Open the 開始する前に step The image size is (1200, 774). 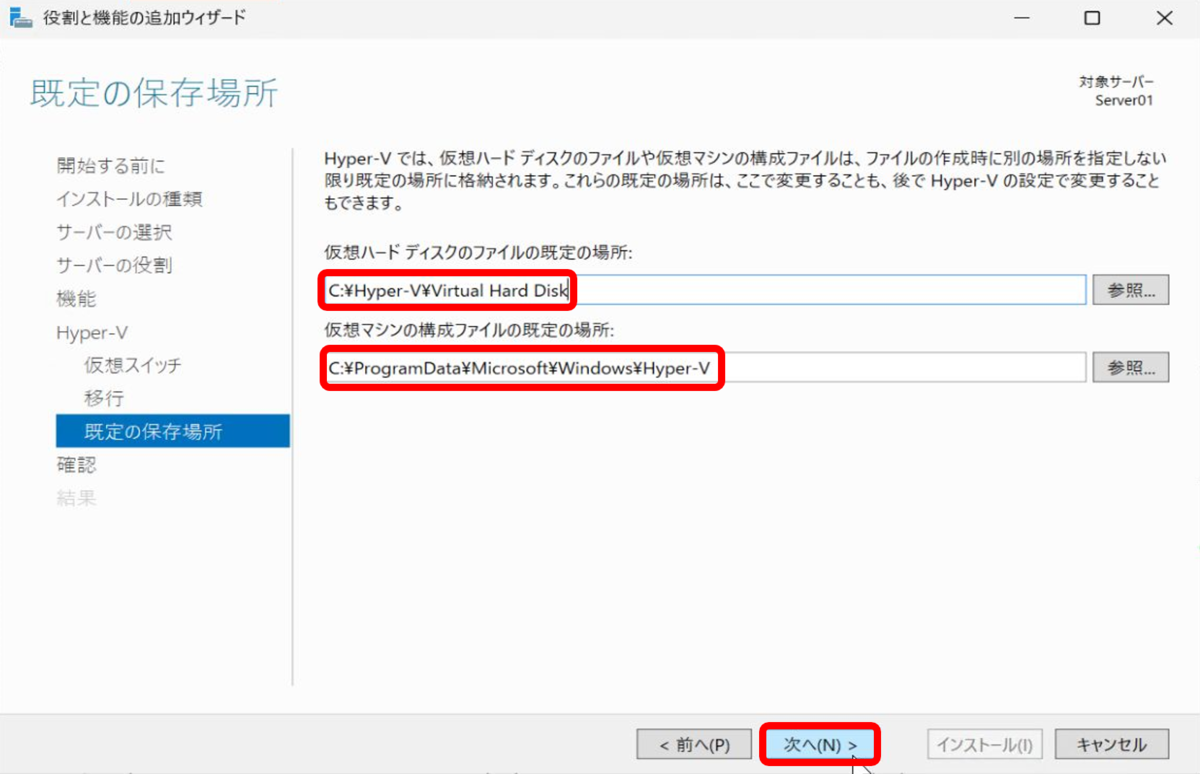click(111, 166)
